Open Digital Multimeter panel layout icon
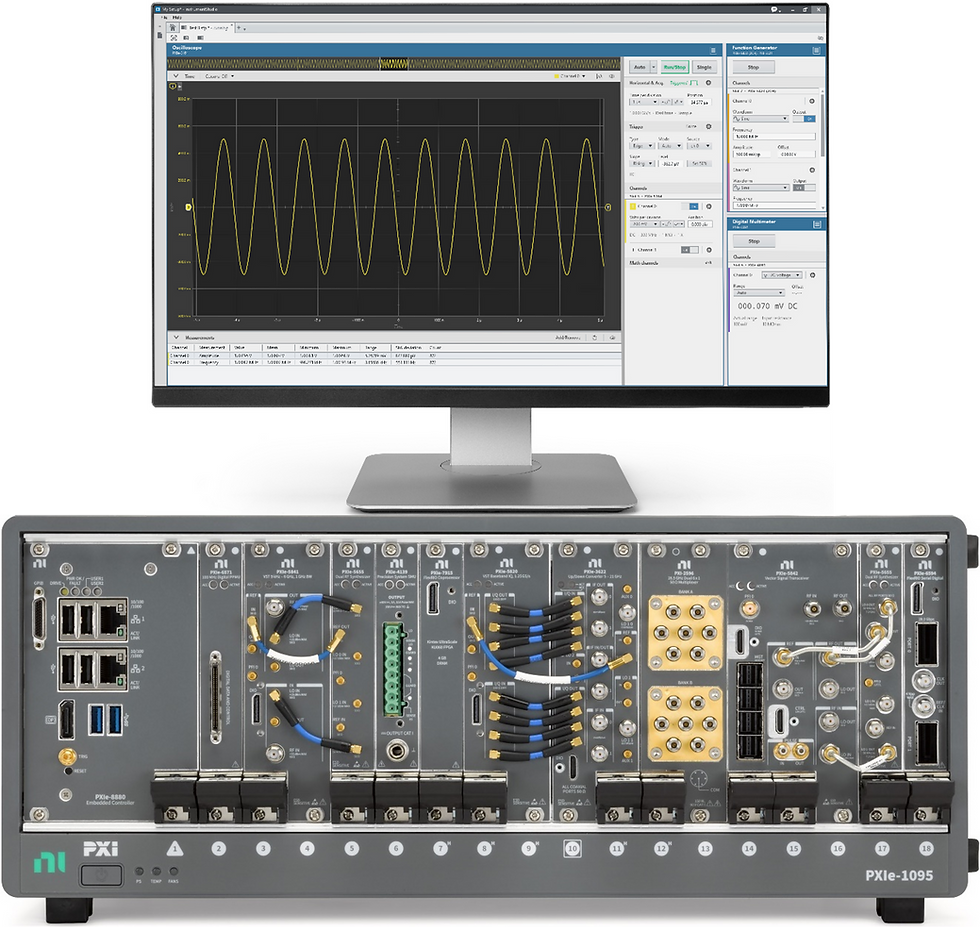The height and width of the screenshot is (927, 980). point(816,224)
